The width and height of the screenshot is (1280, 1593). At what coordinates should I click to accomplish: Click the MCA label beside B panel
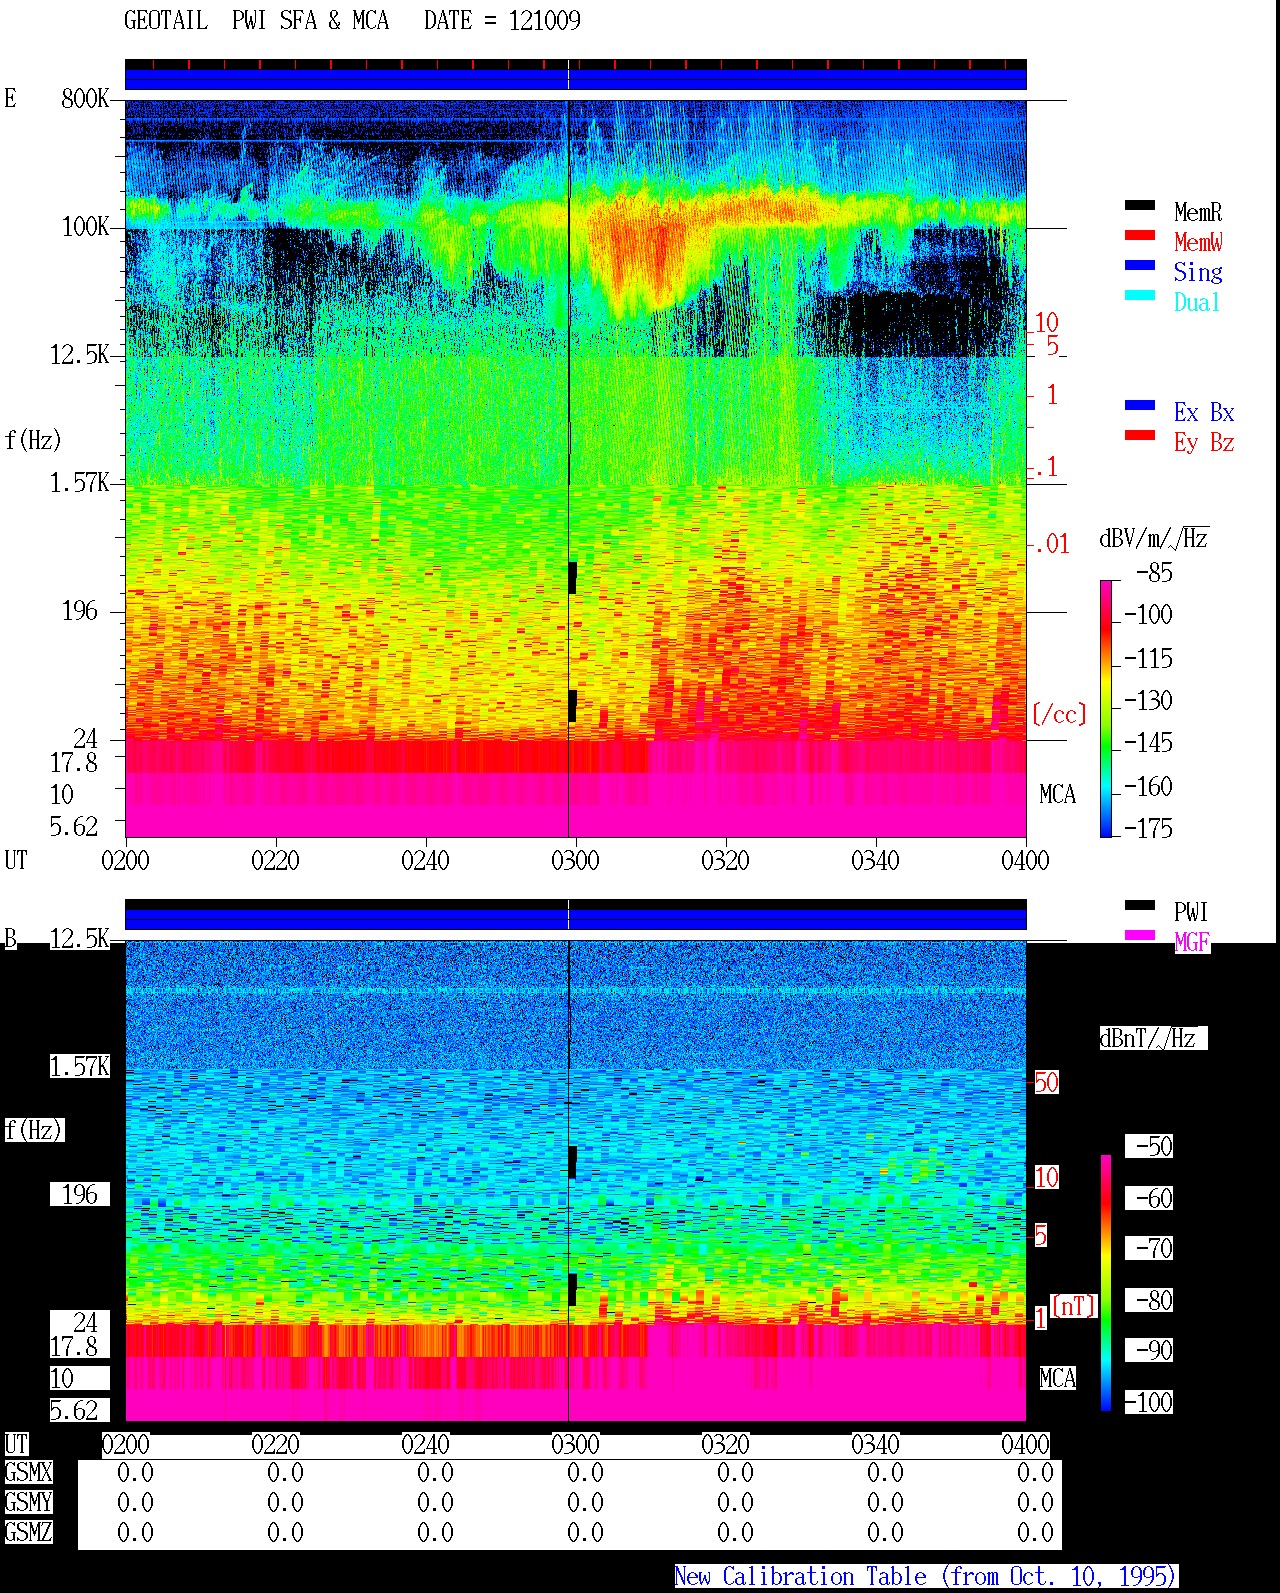[x=1057, y=1379]
